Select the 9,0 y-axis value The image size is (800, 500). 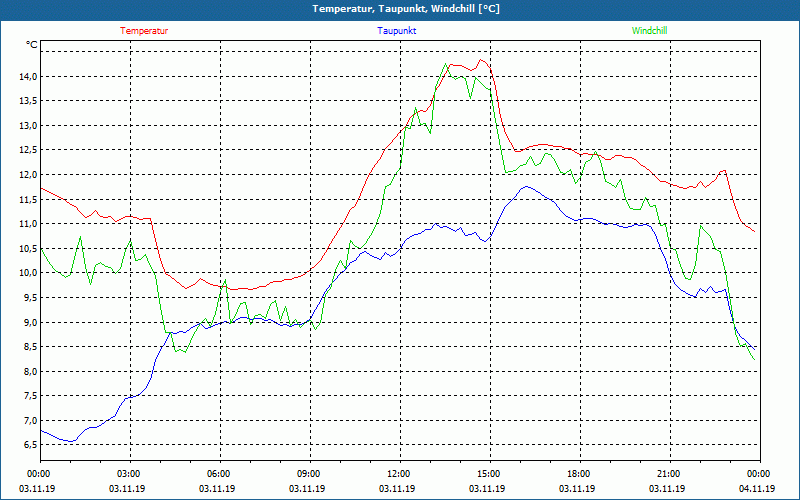click(x=30, y=322)
